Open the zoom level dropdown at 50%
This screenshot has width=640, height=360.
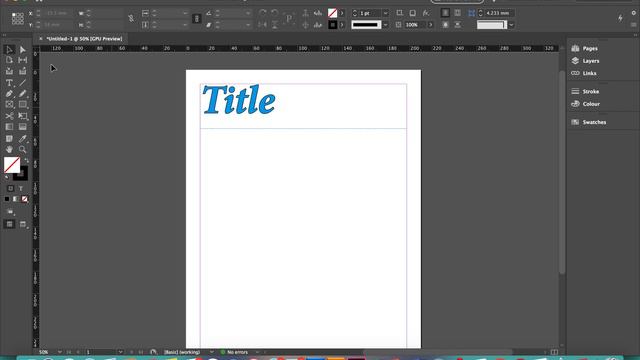(x=60, y=352)
